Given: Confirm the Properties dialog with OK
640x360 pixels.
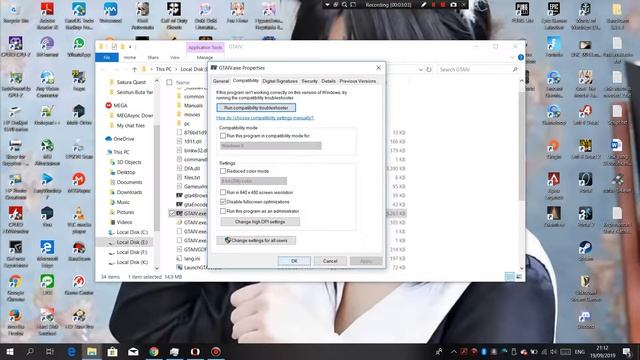Looking at the screenshot, I should point(294,261).
